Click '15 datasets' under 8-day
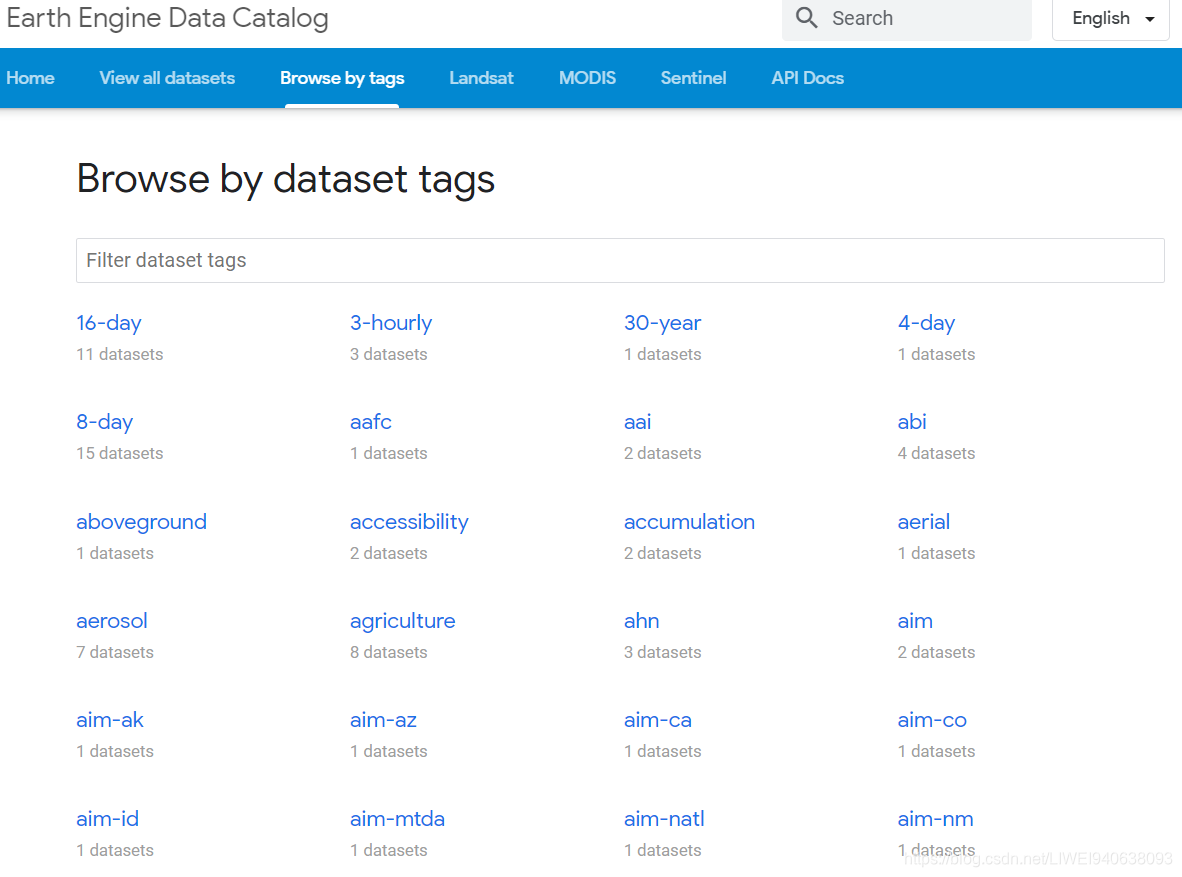The height and width of the screenshot is (877, 1182). point(120,453)
